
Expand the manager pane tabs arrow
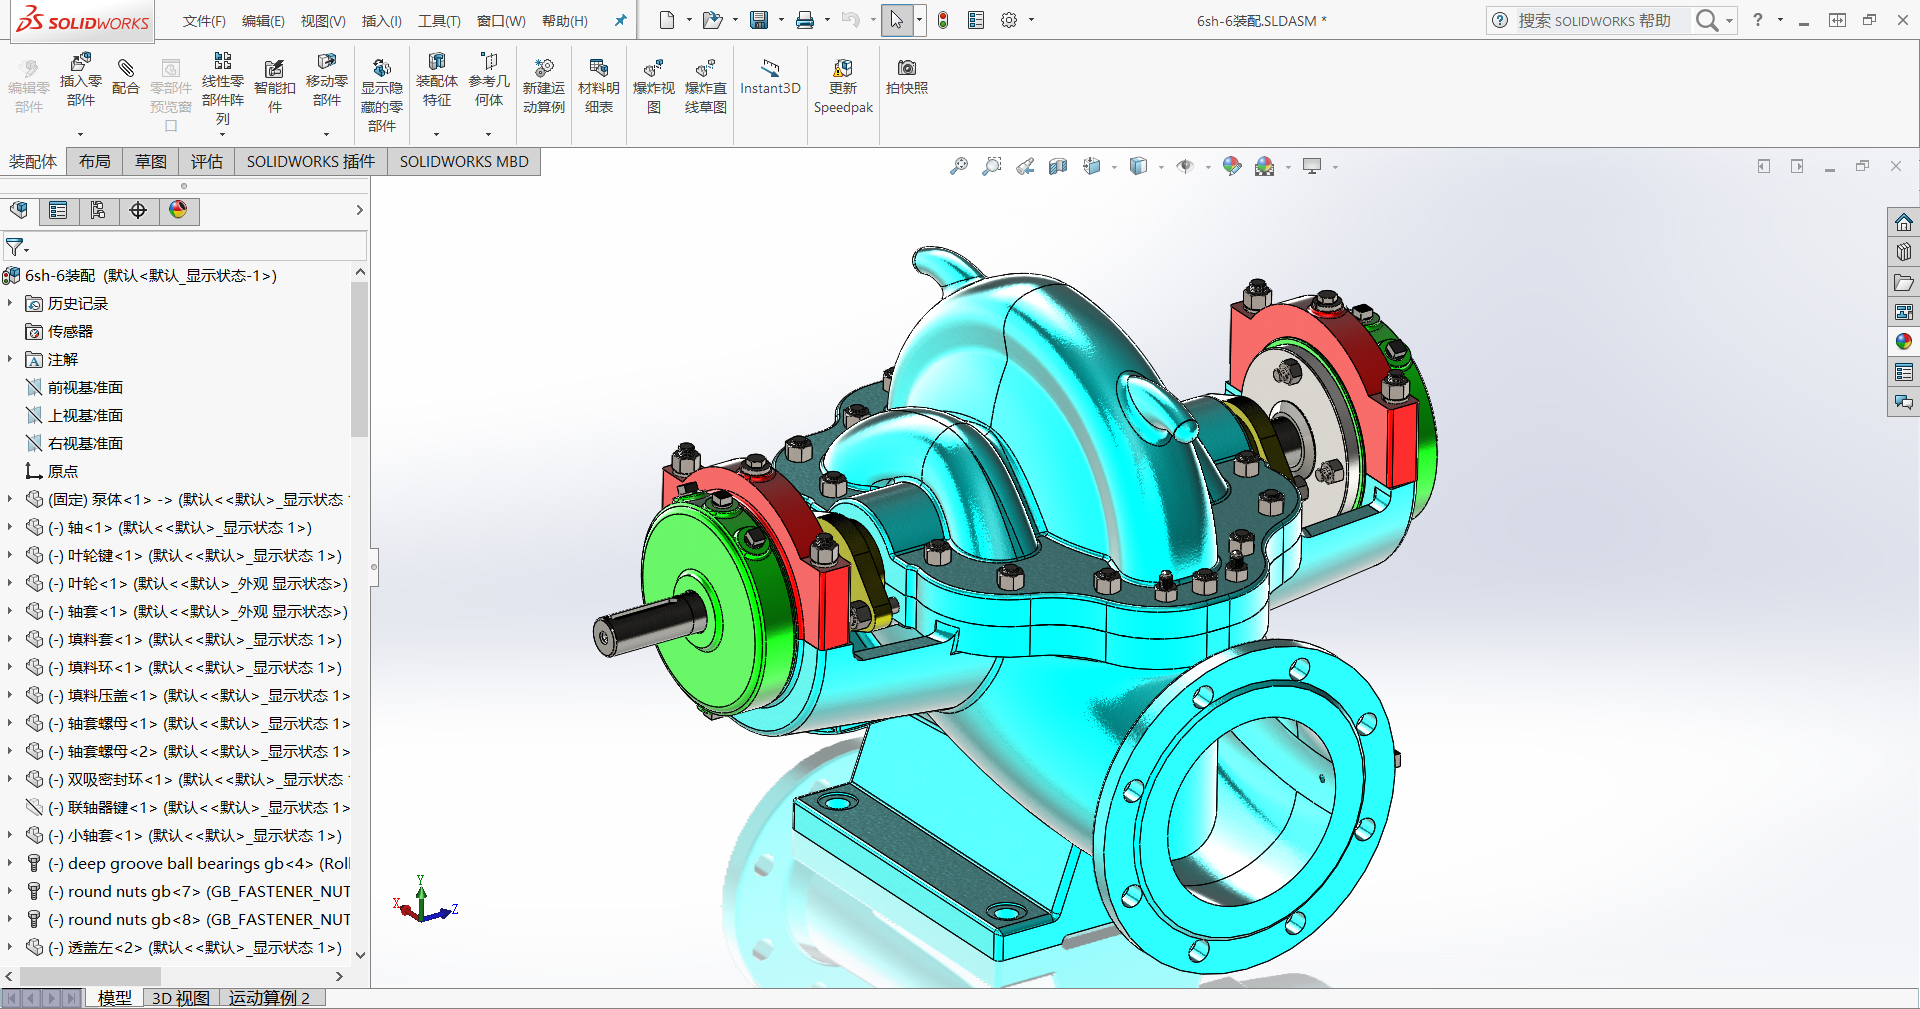click(359, 210)
